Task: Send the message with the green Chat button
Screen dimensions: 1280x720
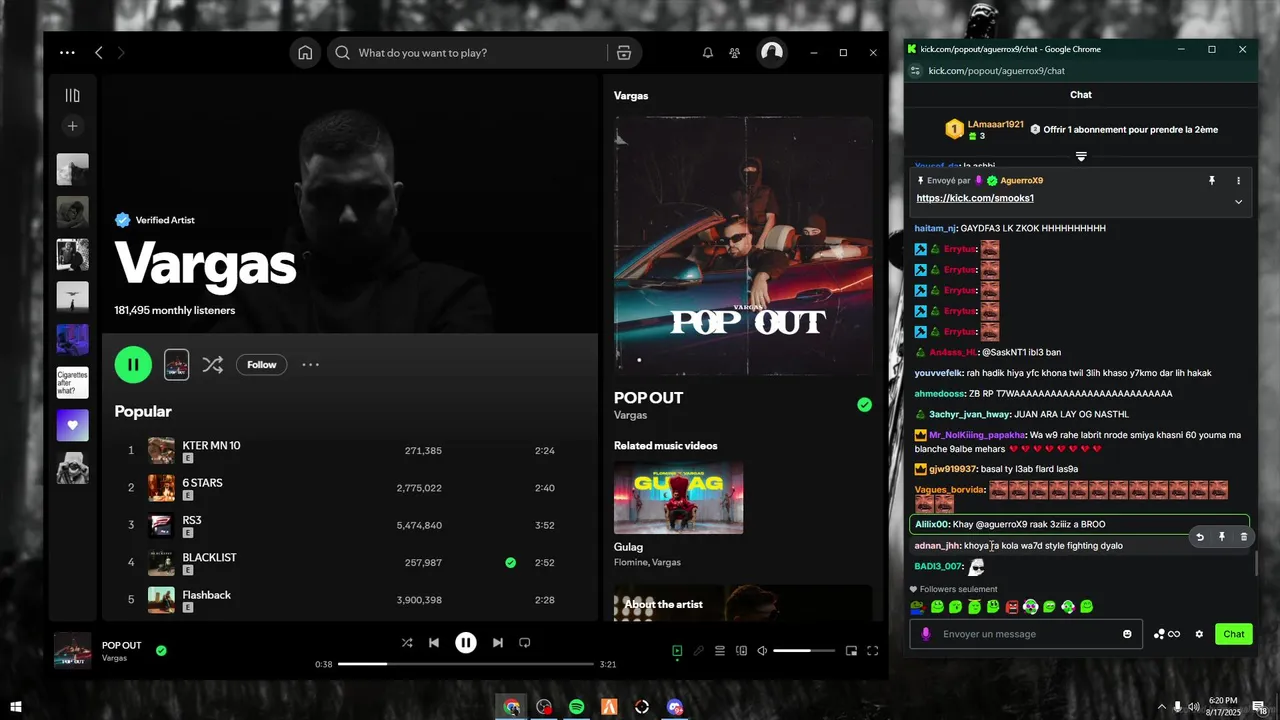Action: click(1234, 634)
